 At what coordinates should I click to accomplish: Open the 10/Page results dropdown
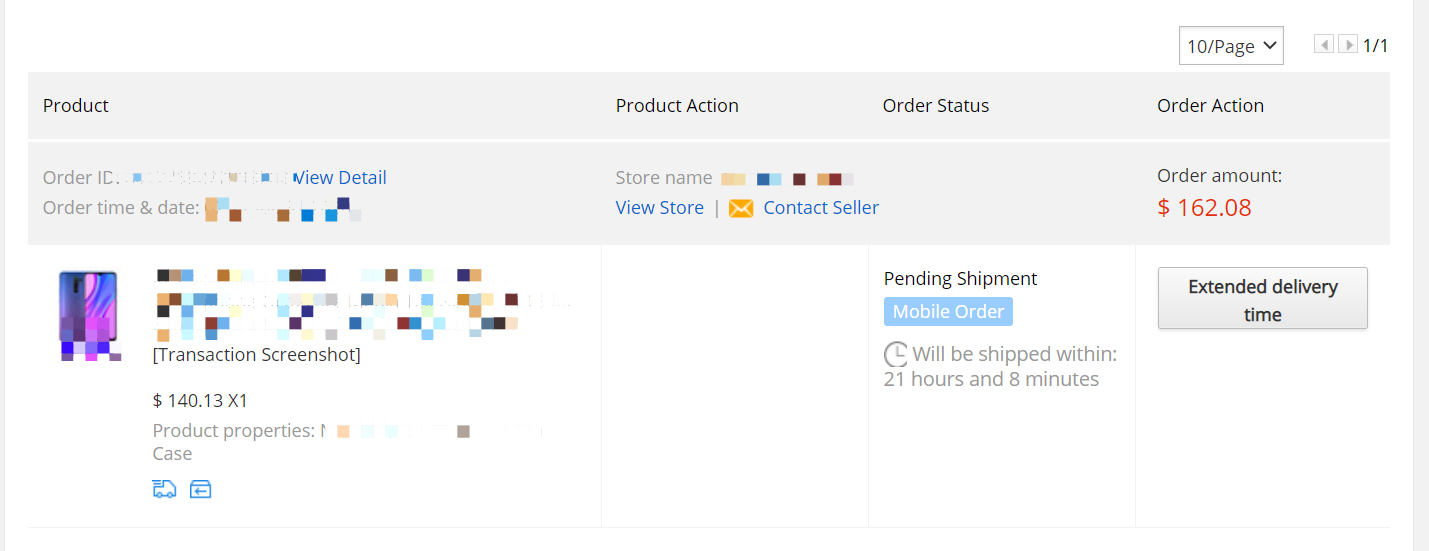click(x=1231, y=46)
